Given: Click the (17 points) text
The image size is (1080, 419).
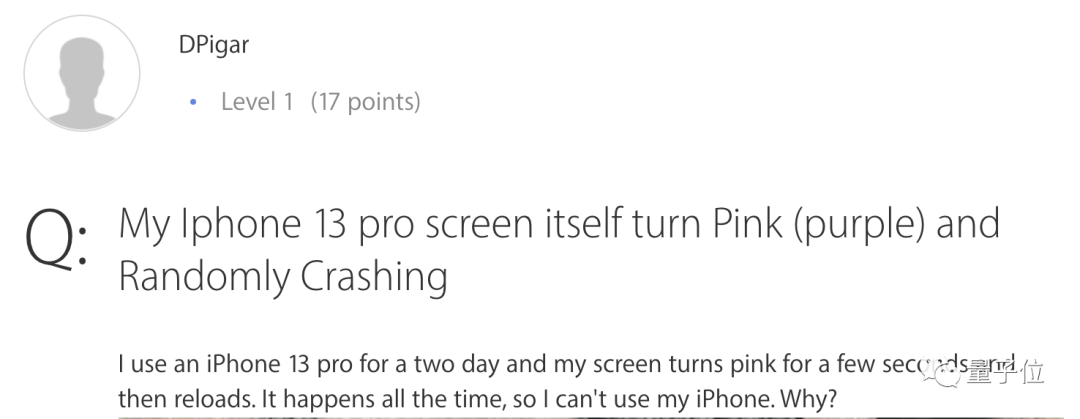Looking at the screenshot, I should pos(366,102).
